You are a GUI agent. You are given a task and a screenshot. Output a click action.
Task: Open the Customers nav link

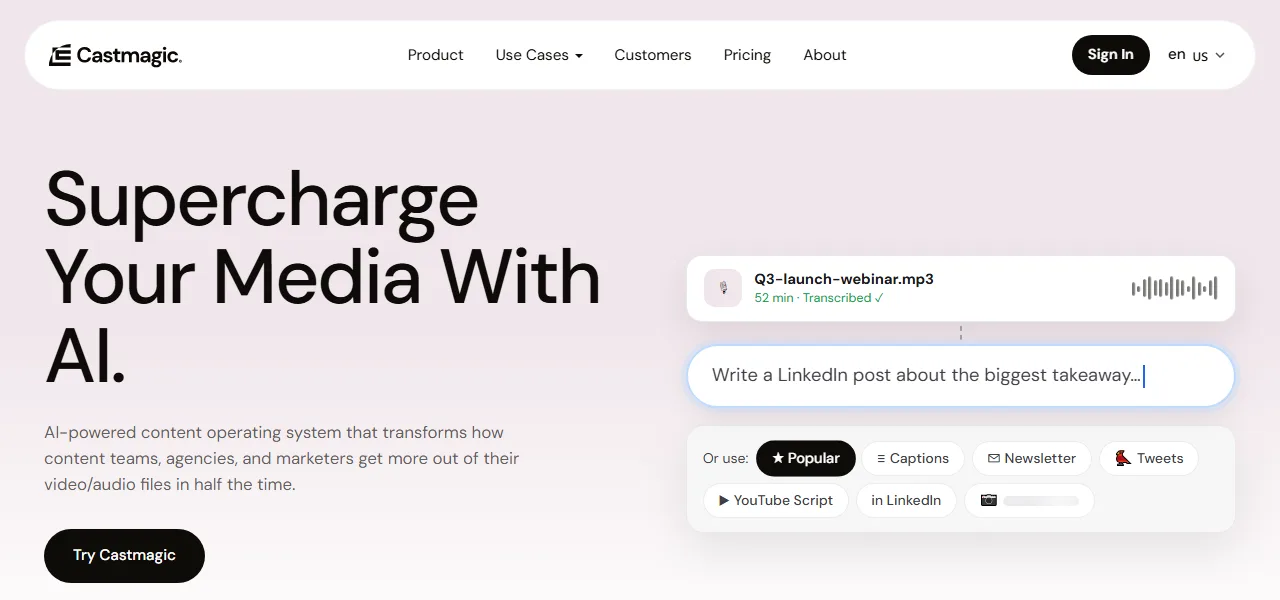coord(653,55)
